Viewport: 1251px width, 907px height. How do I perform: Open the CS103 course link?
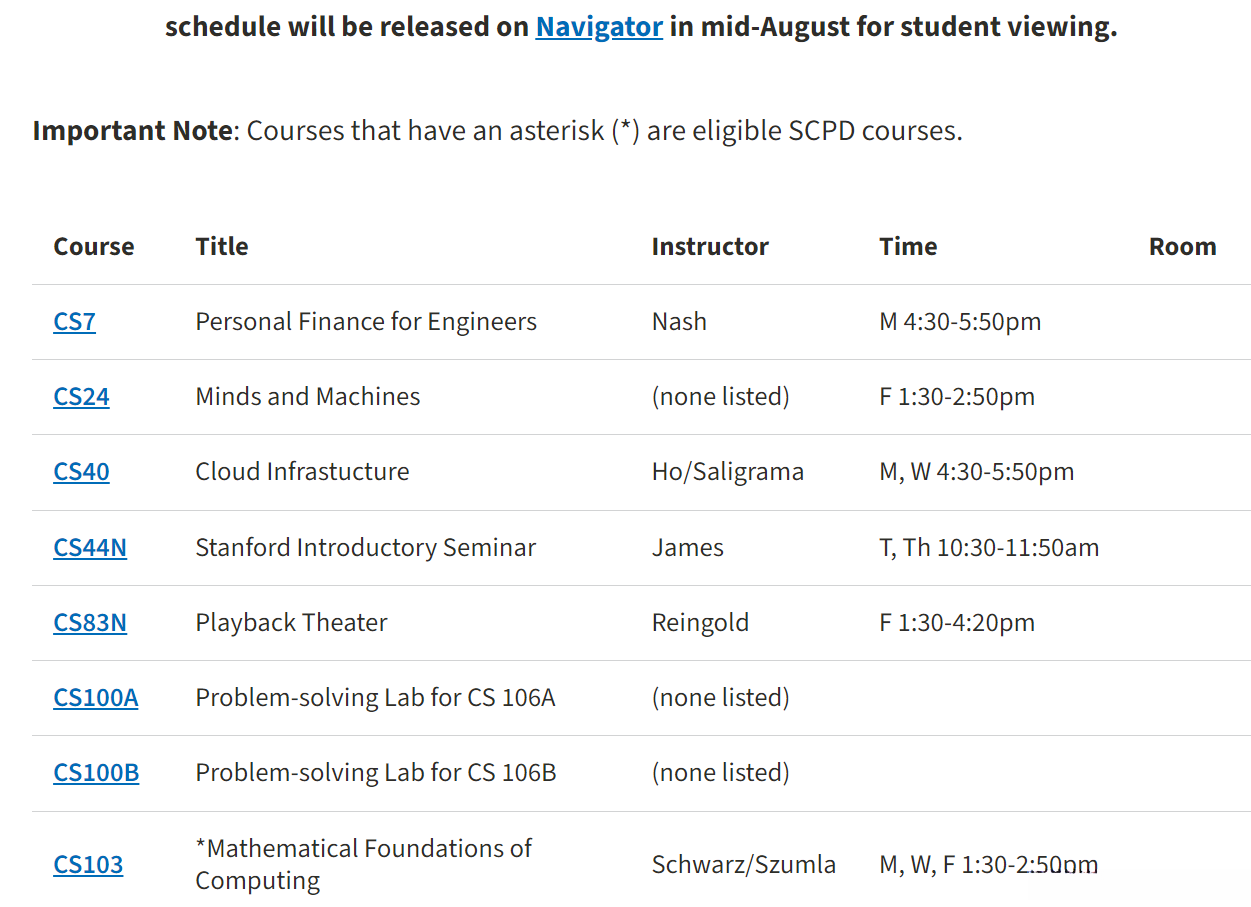pyautogui.click(x=88, y=865)
